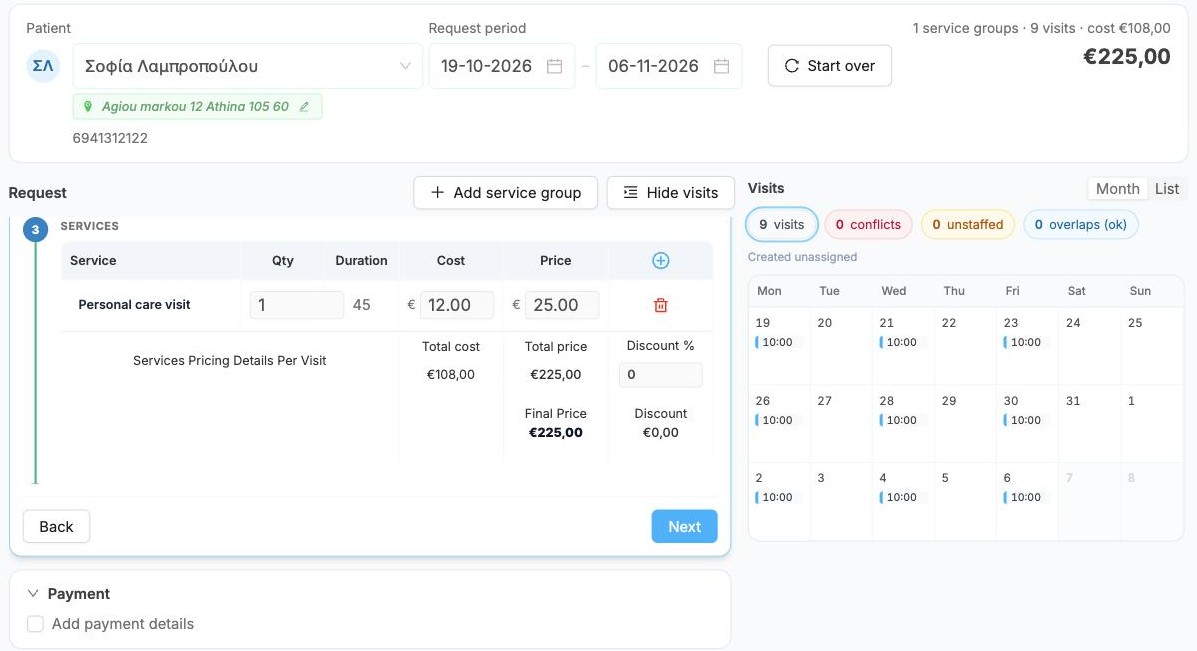Filter by 9 visits chip
1197x651 pixels.
pos(782,224)
